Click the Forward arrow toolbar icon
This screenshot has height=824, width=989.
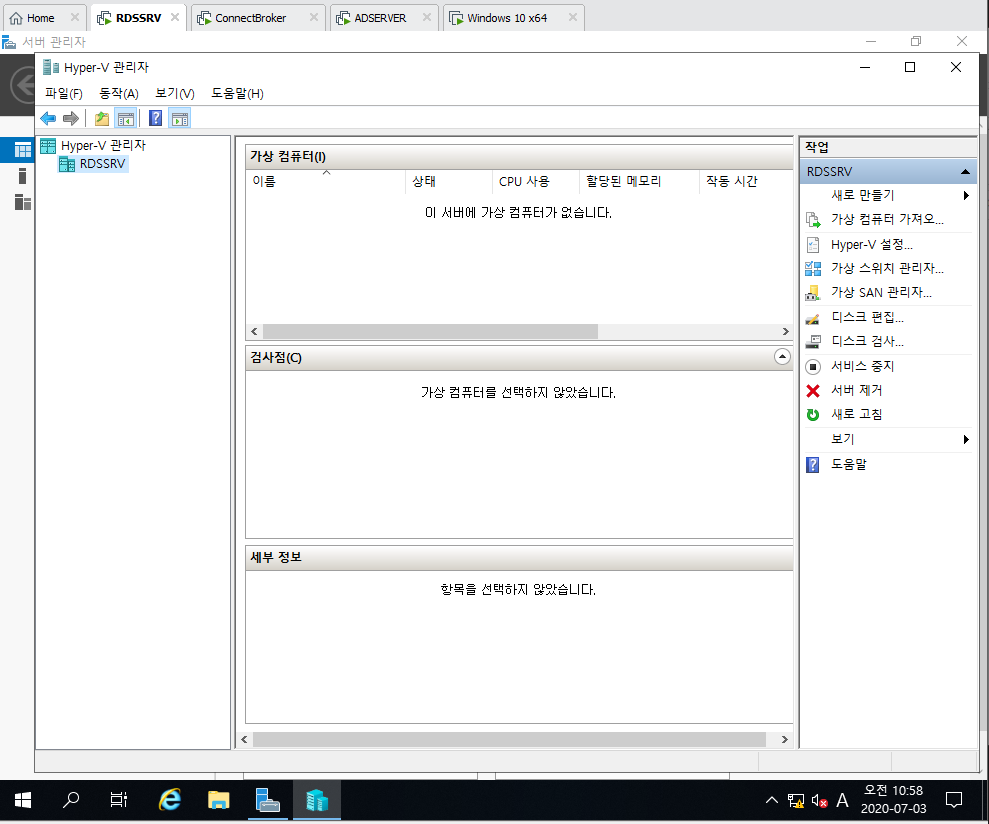tap(71, 118)
